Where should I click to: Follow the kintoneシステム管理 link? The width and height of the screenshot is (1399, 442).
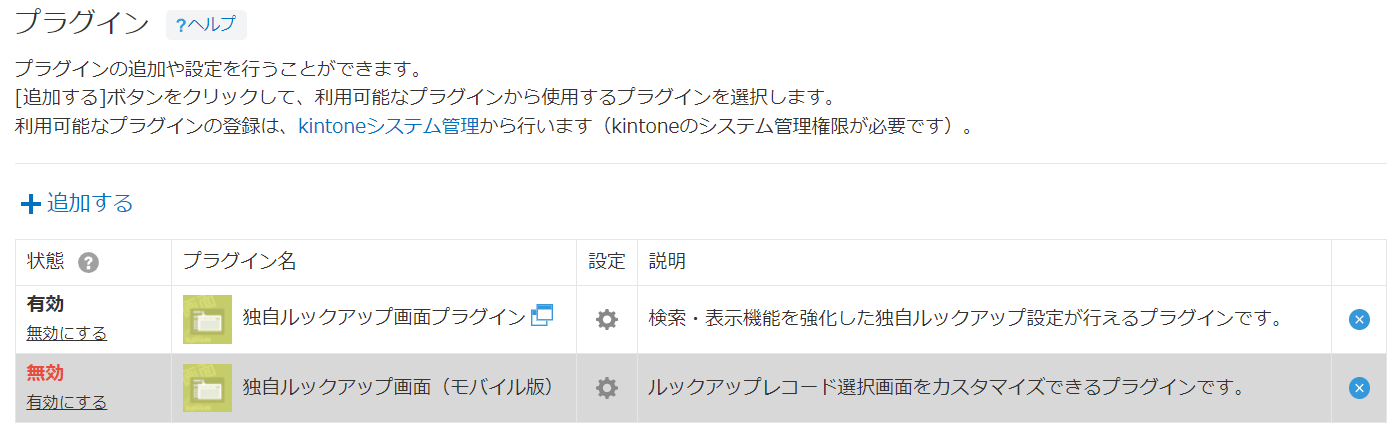click(389, 127)
